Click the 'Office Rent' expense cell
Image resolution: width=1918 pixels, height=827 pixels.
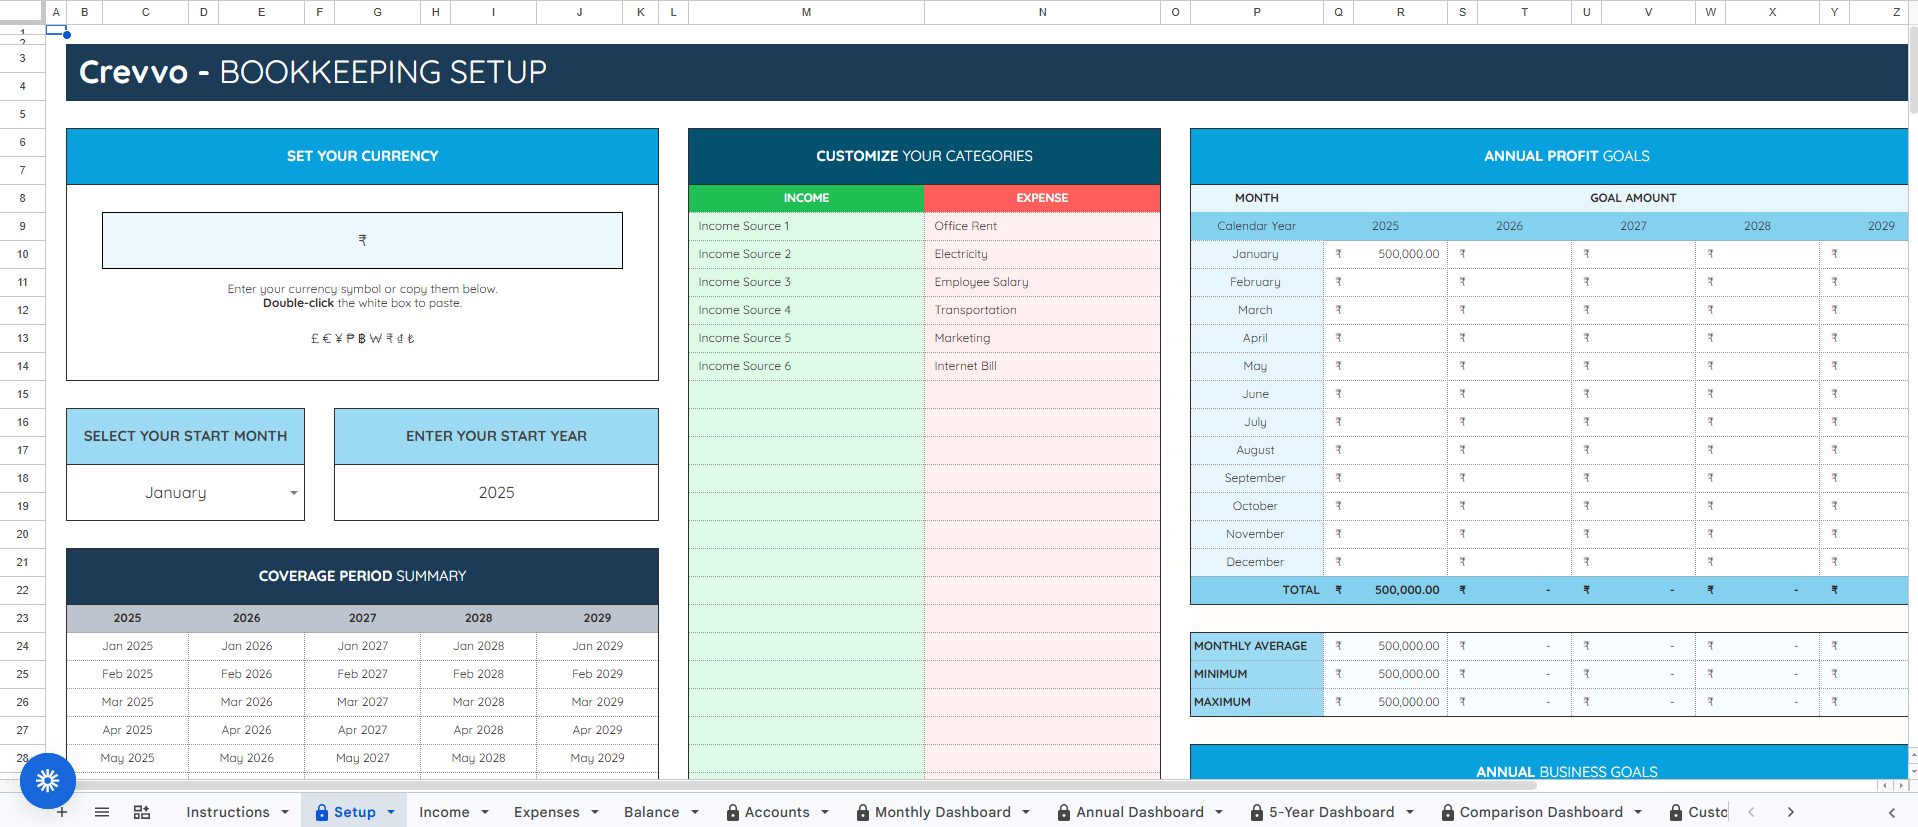coord(1042,226)
